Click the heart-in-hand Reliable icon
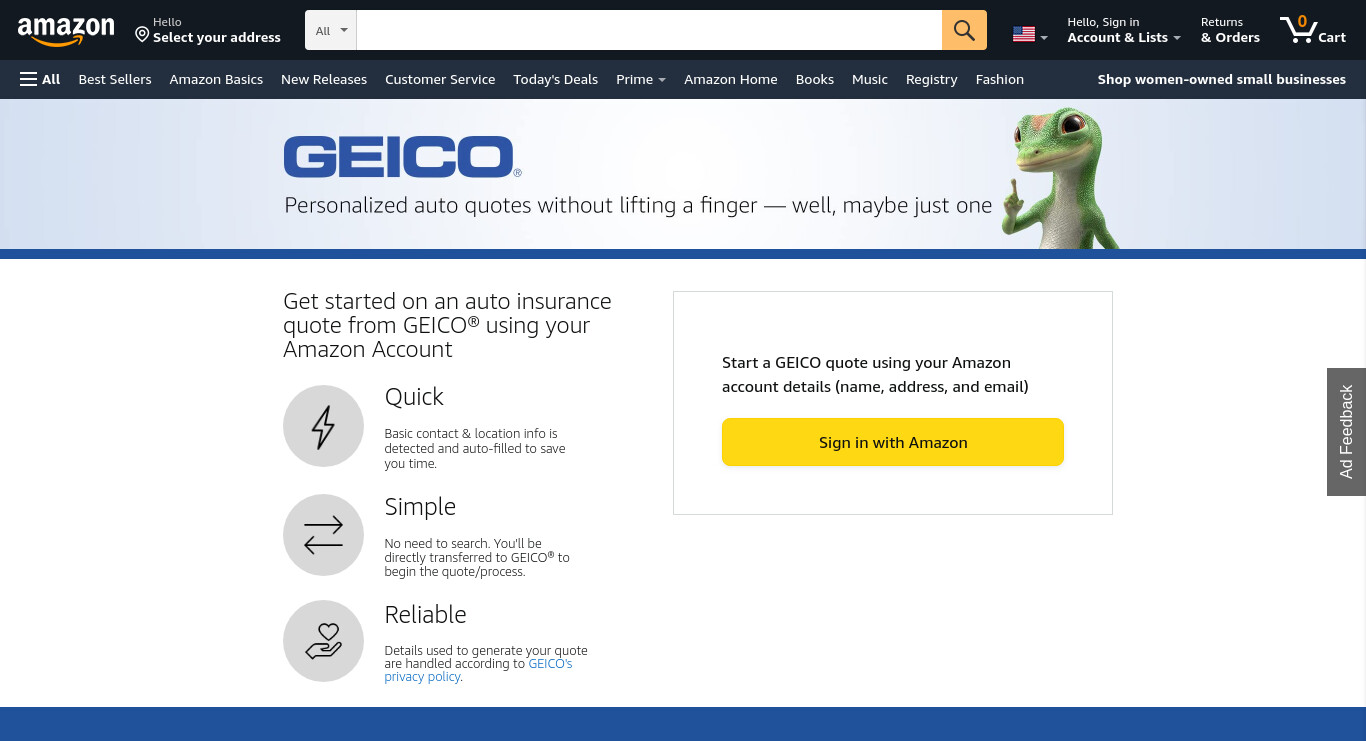 (323, 641)
